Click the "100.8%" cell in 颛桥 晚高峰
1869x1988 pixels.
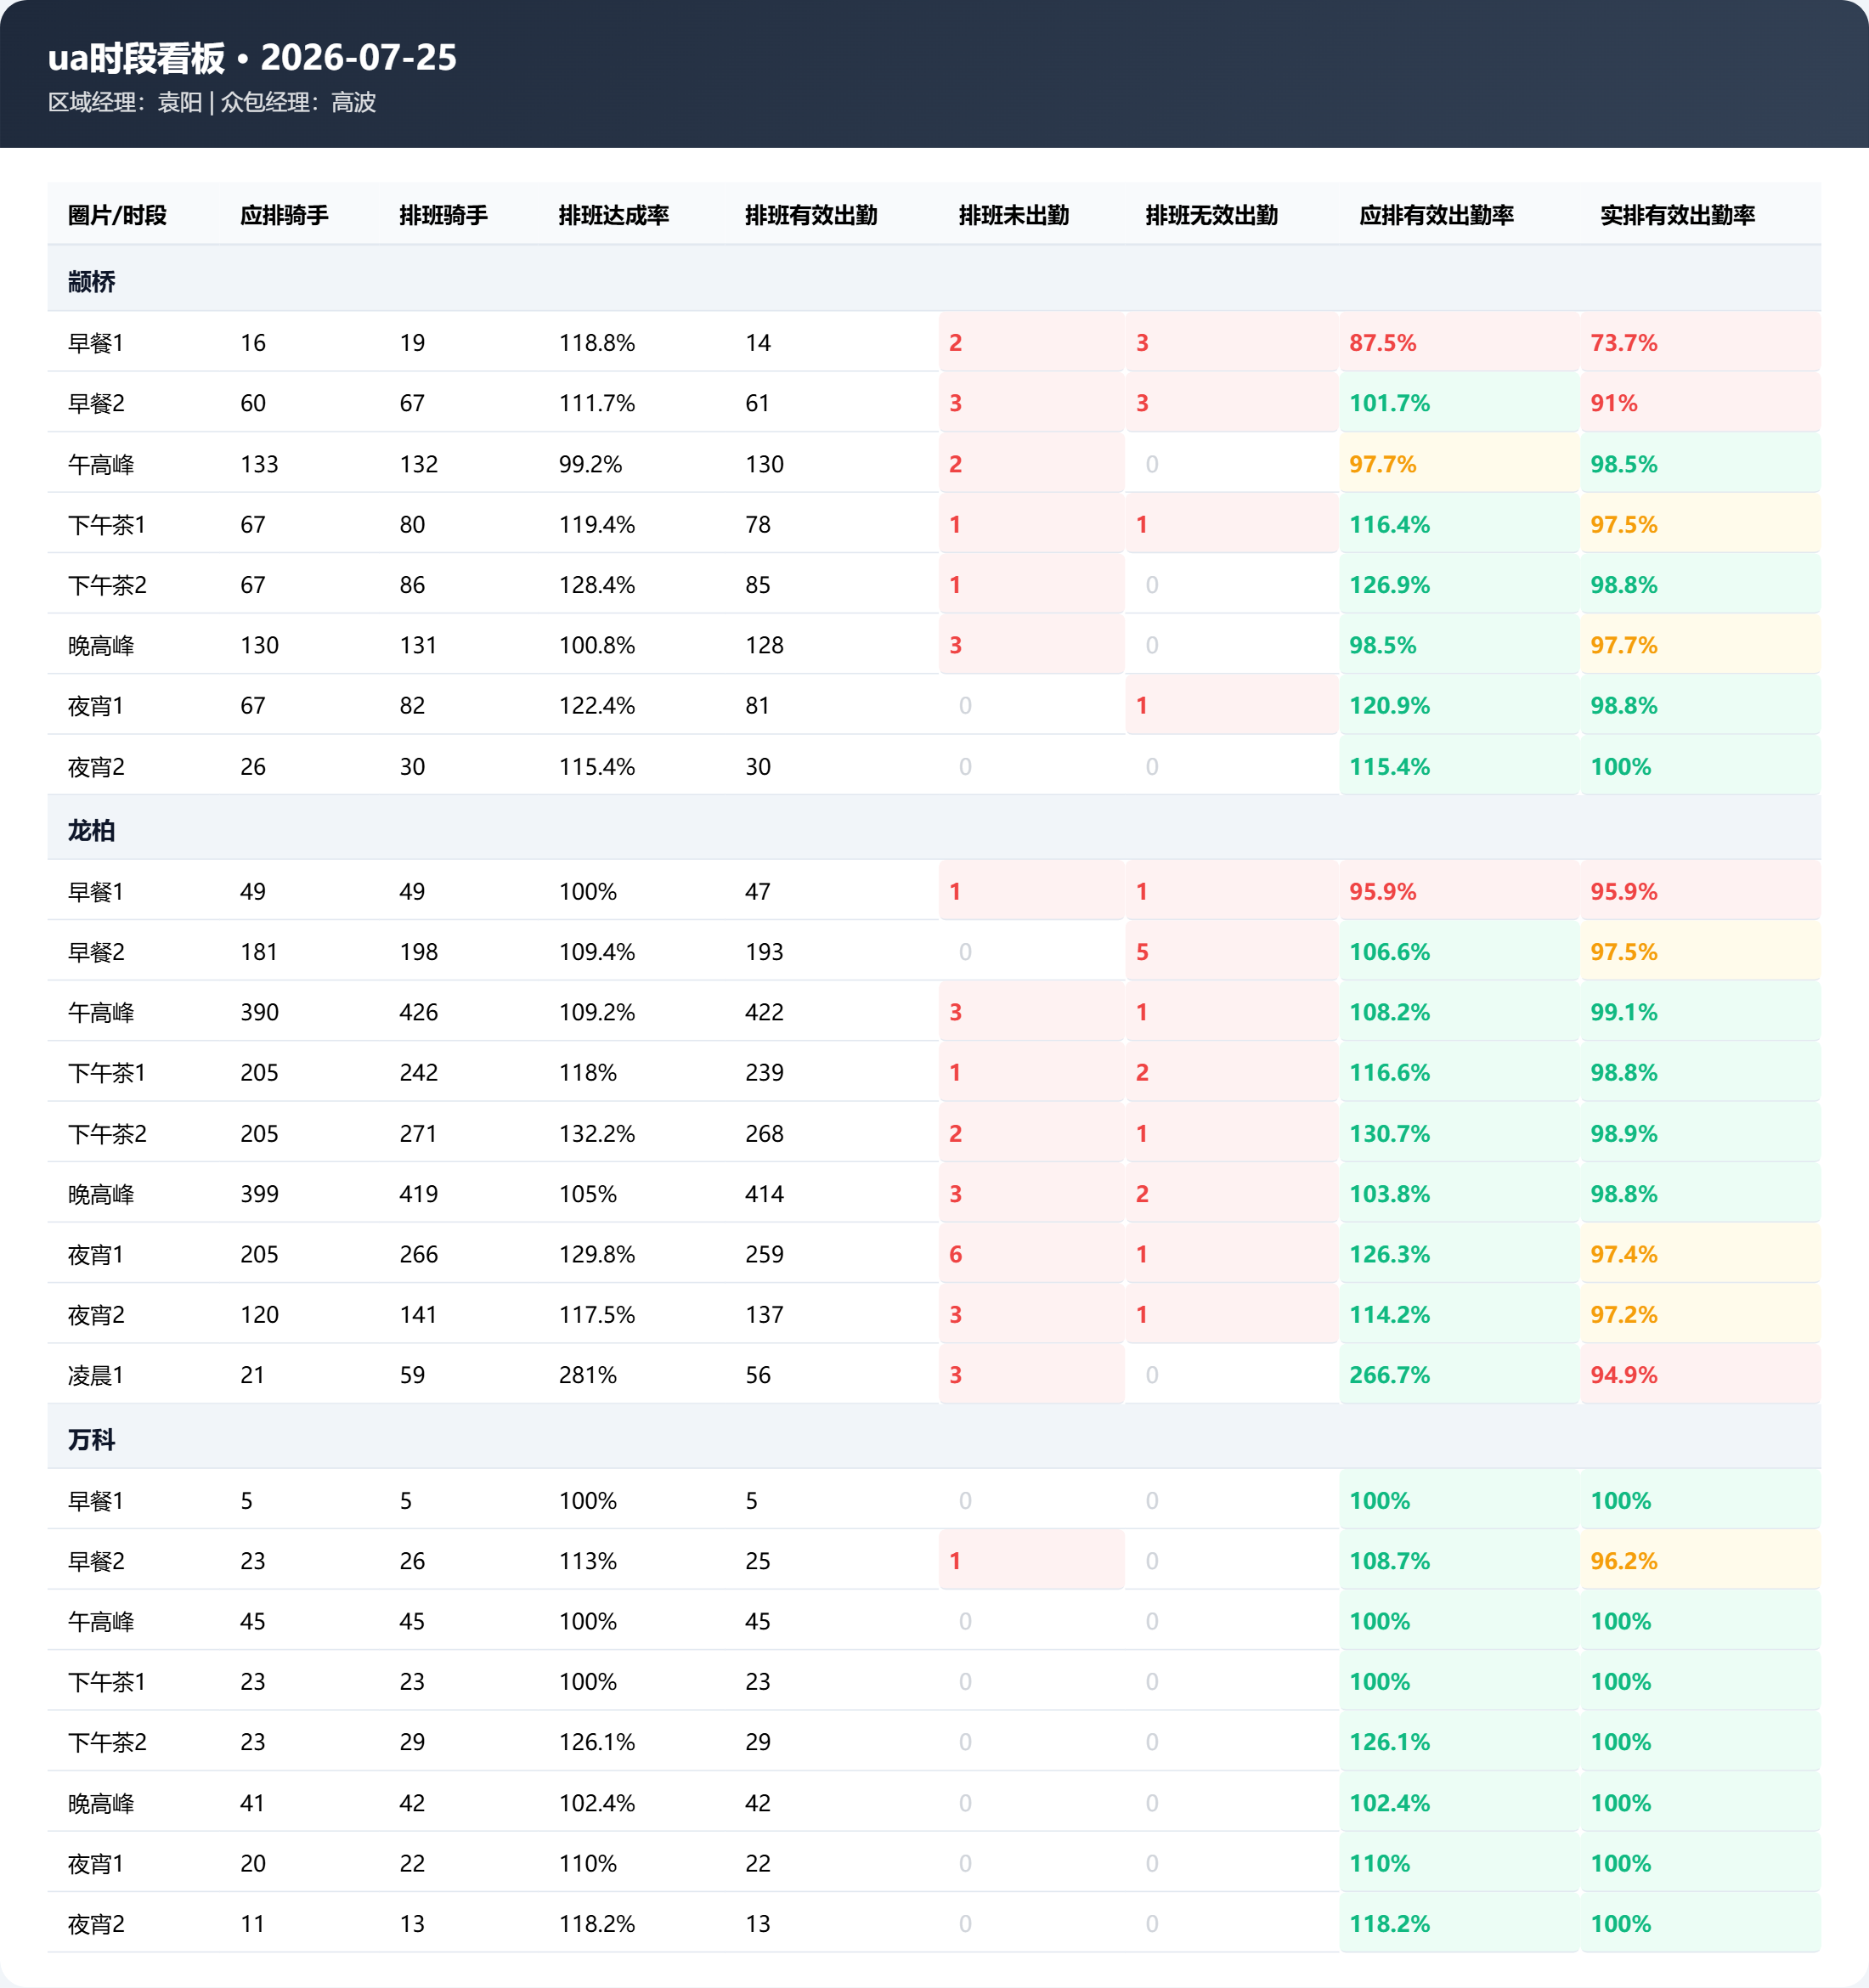pos(597,646)
